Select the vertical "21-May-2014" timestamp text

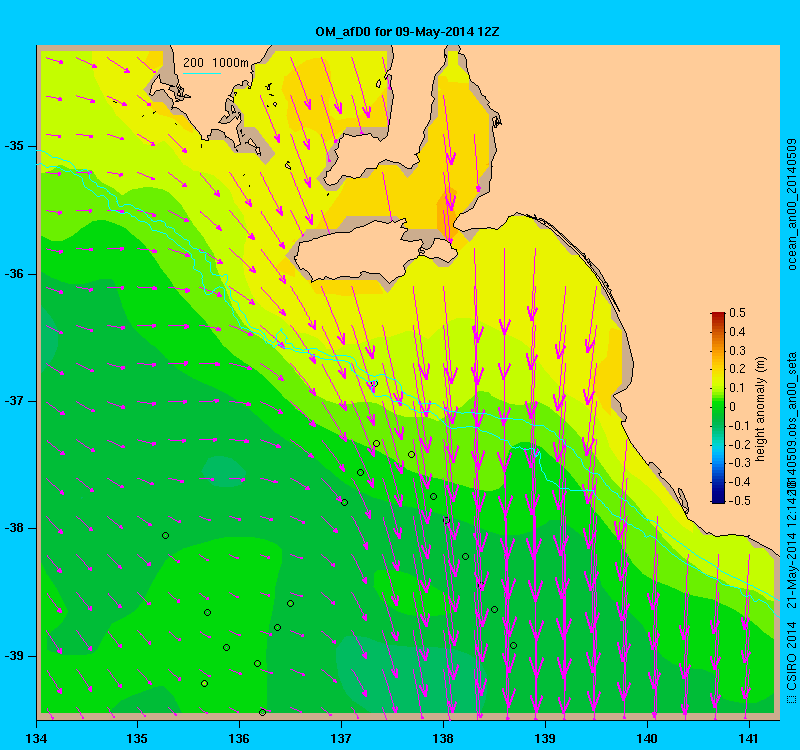(791, 570)
